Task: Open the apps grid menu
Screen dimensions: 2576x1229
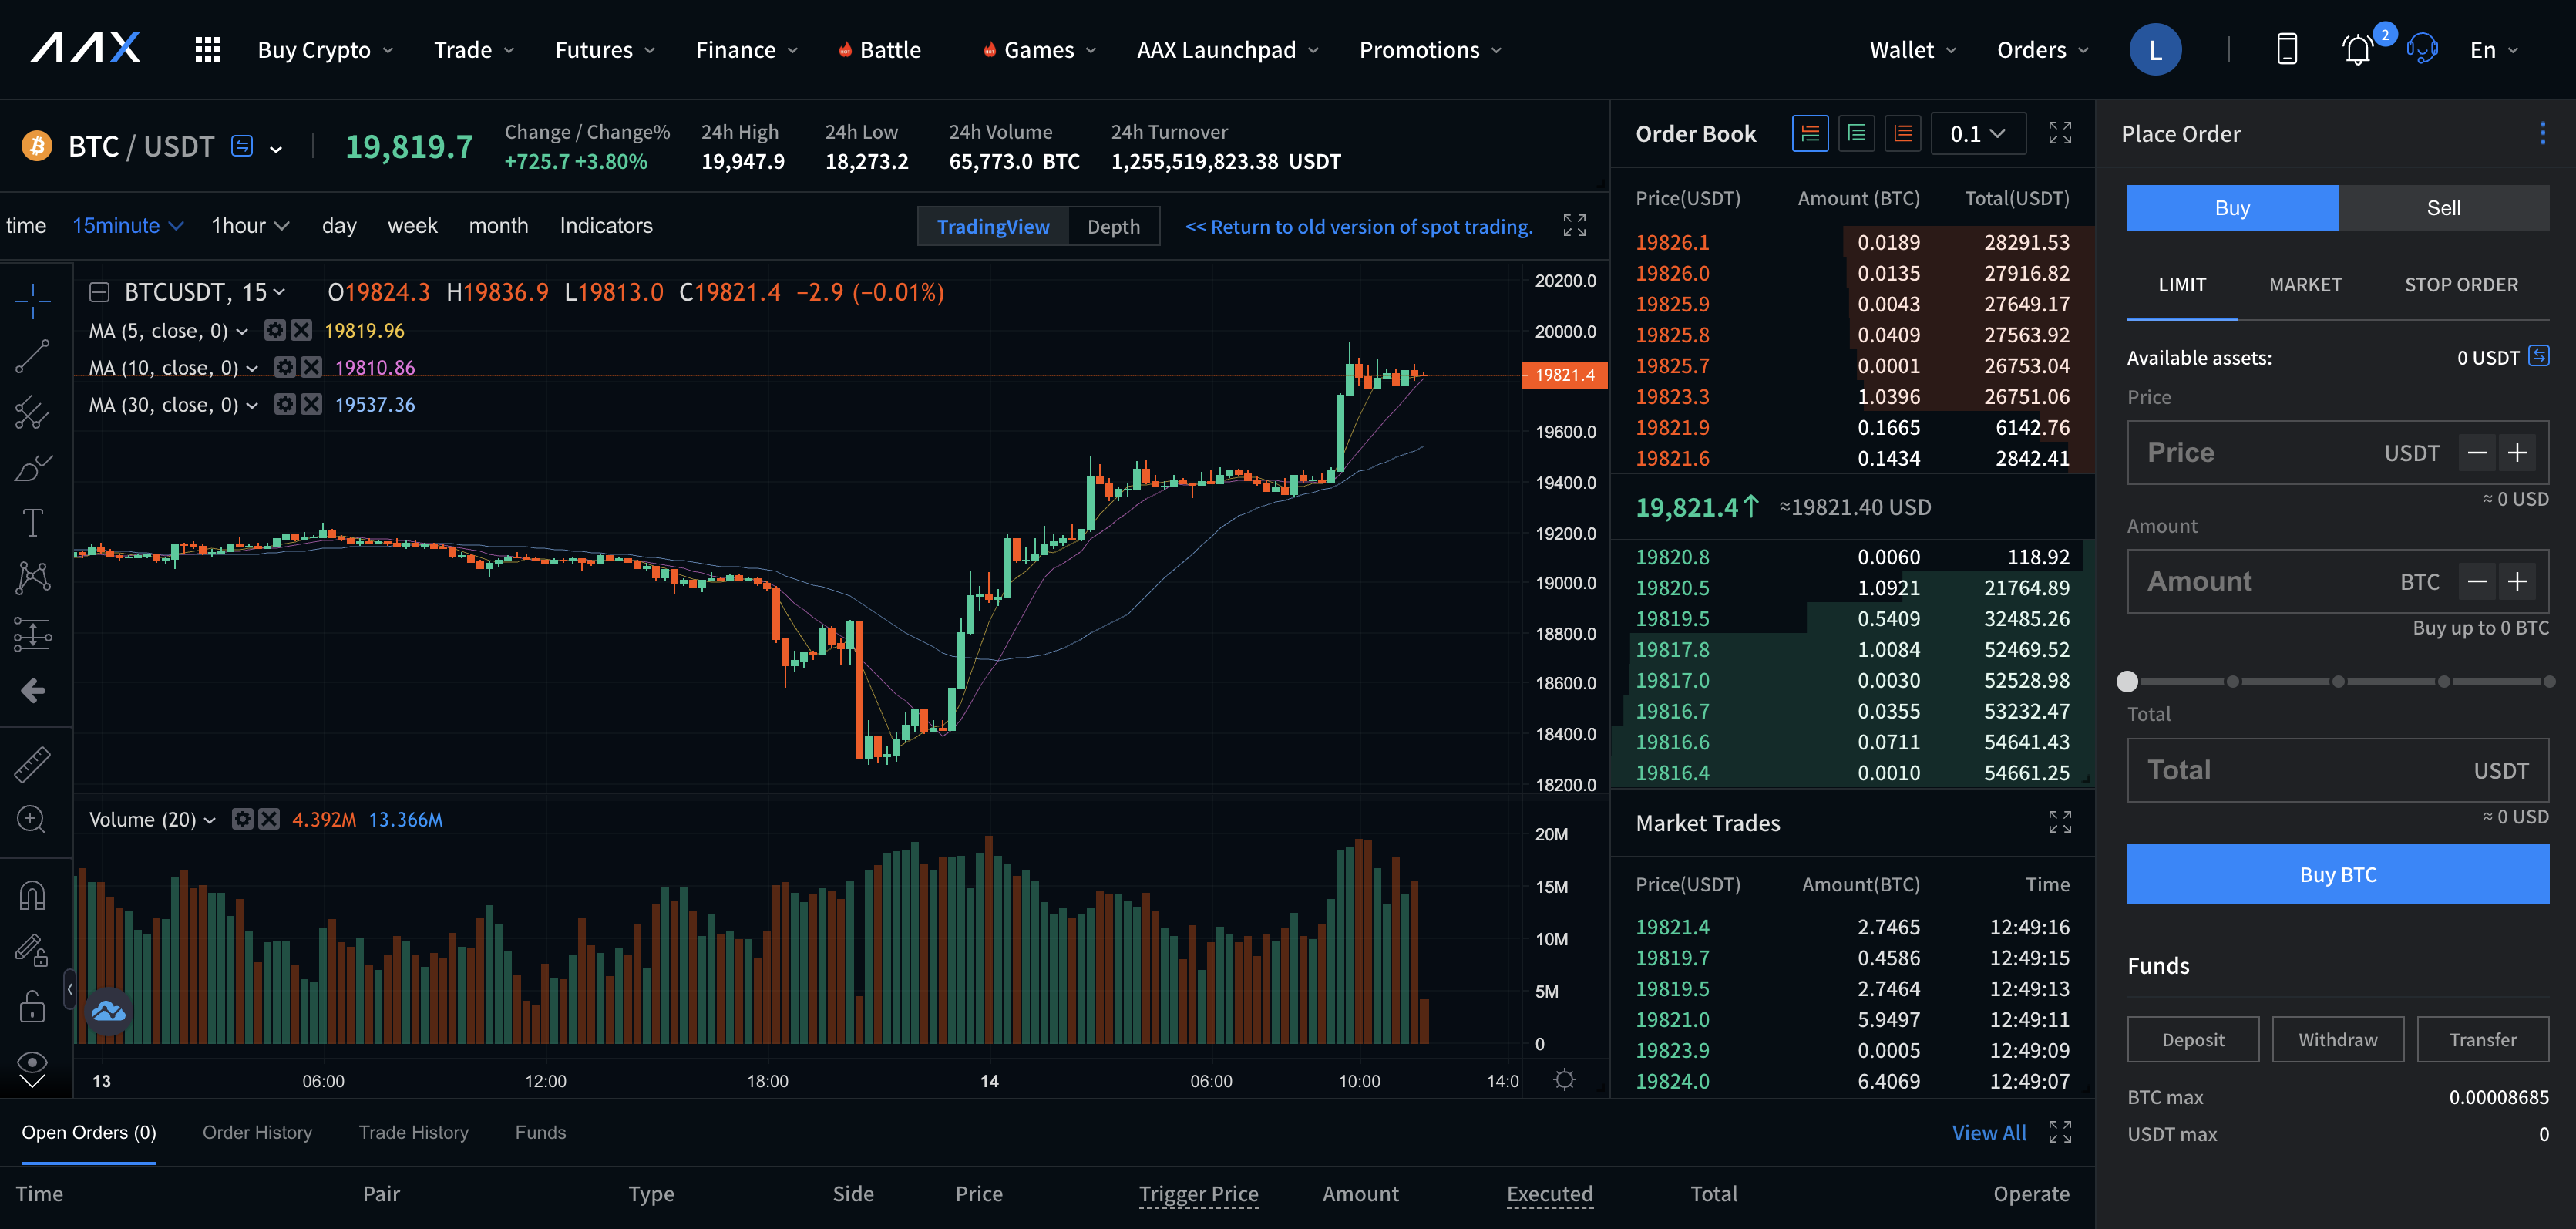Action: tap(207, 50)
